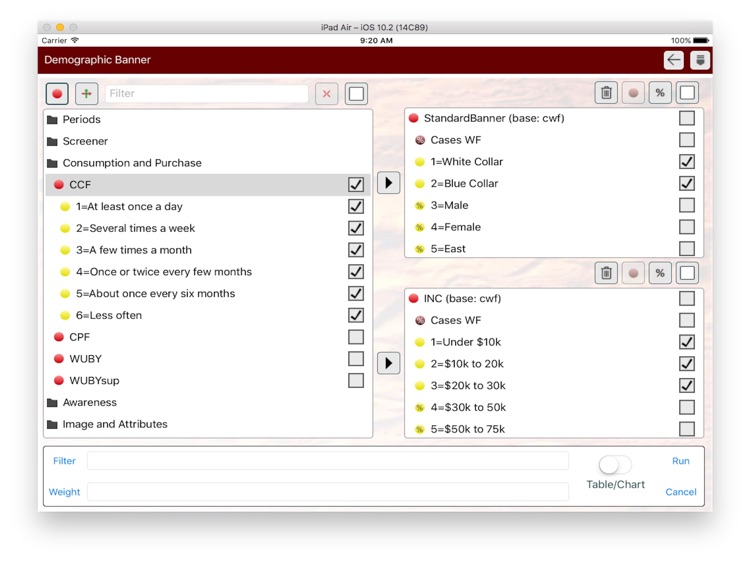Click the Weight expression field
This screenshot has width=750, height=562.
(x=328, y=492)
